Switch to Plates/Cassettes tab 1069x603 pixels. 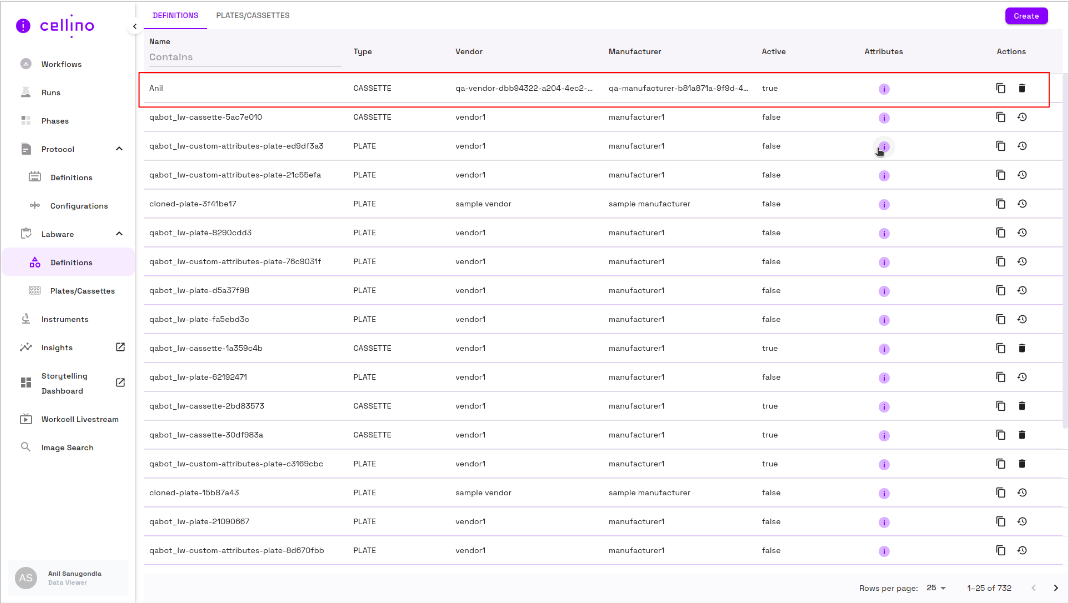(252, 16)
